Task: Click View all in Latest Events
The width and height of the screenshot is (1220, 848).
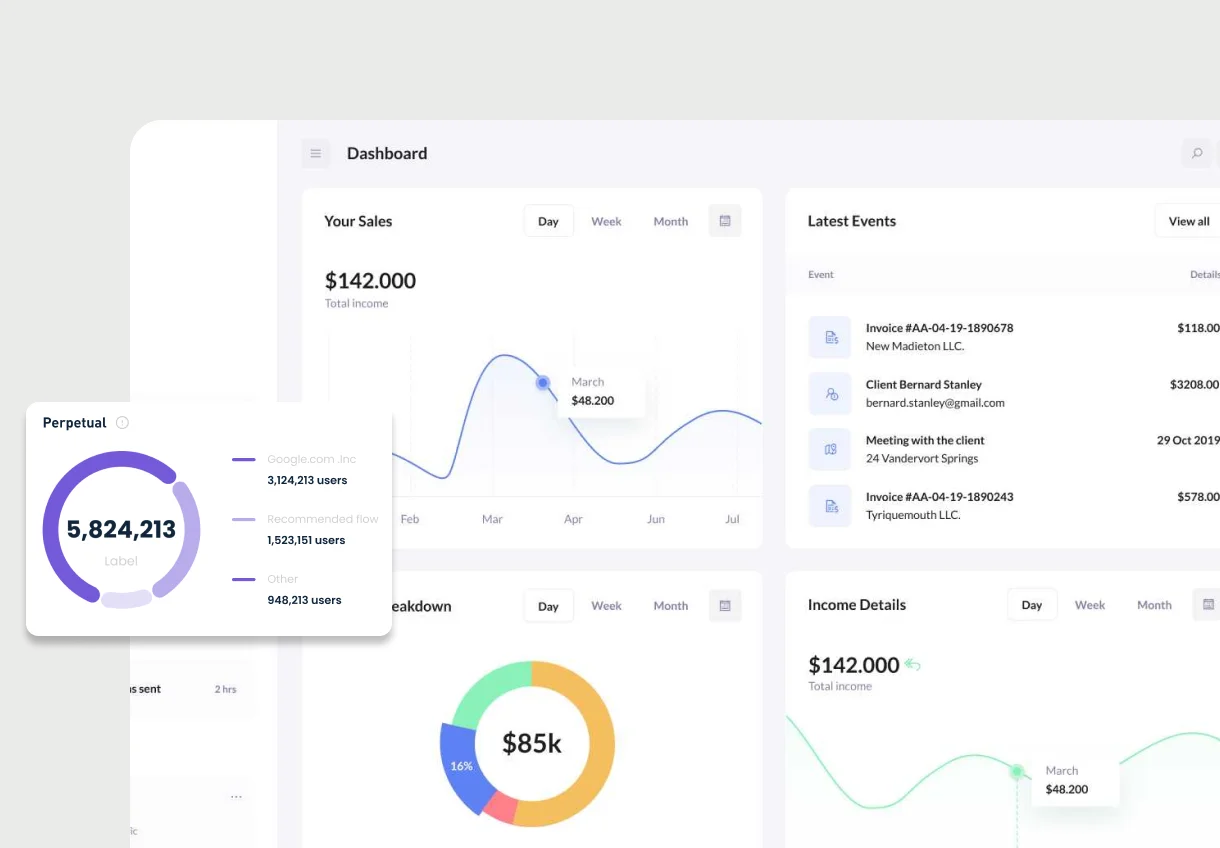Action: [x=1188, y=220]
